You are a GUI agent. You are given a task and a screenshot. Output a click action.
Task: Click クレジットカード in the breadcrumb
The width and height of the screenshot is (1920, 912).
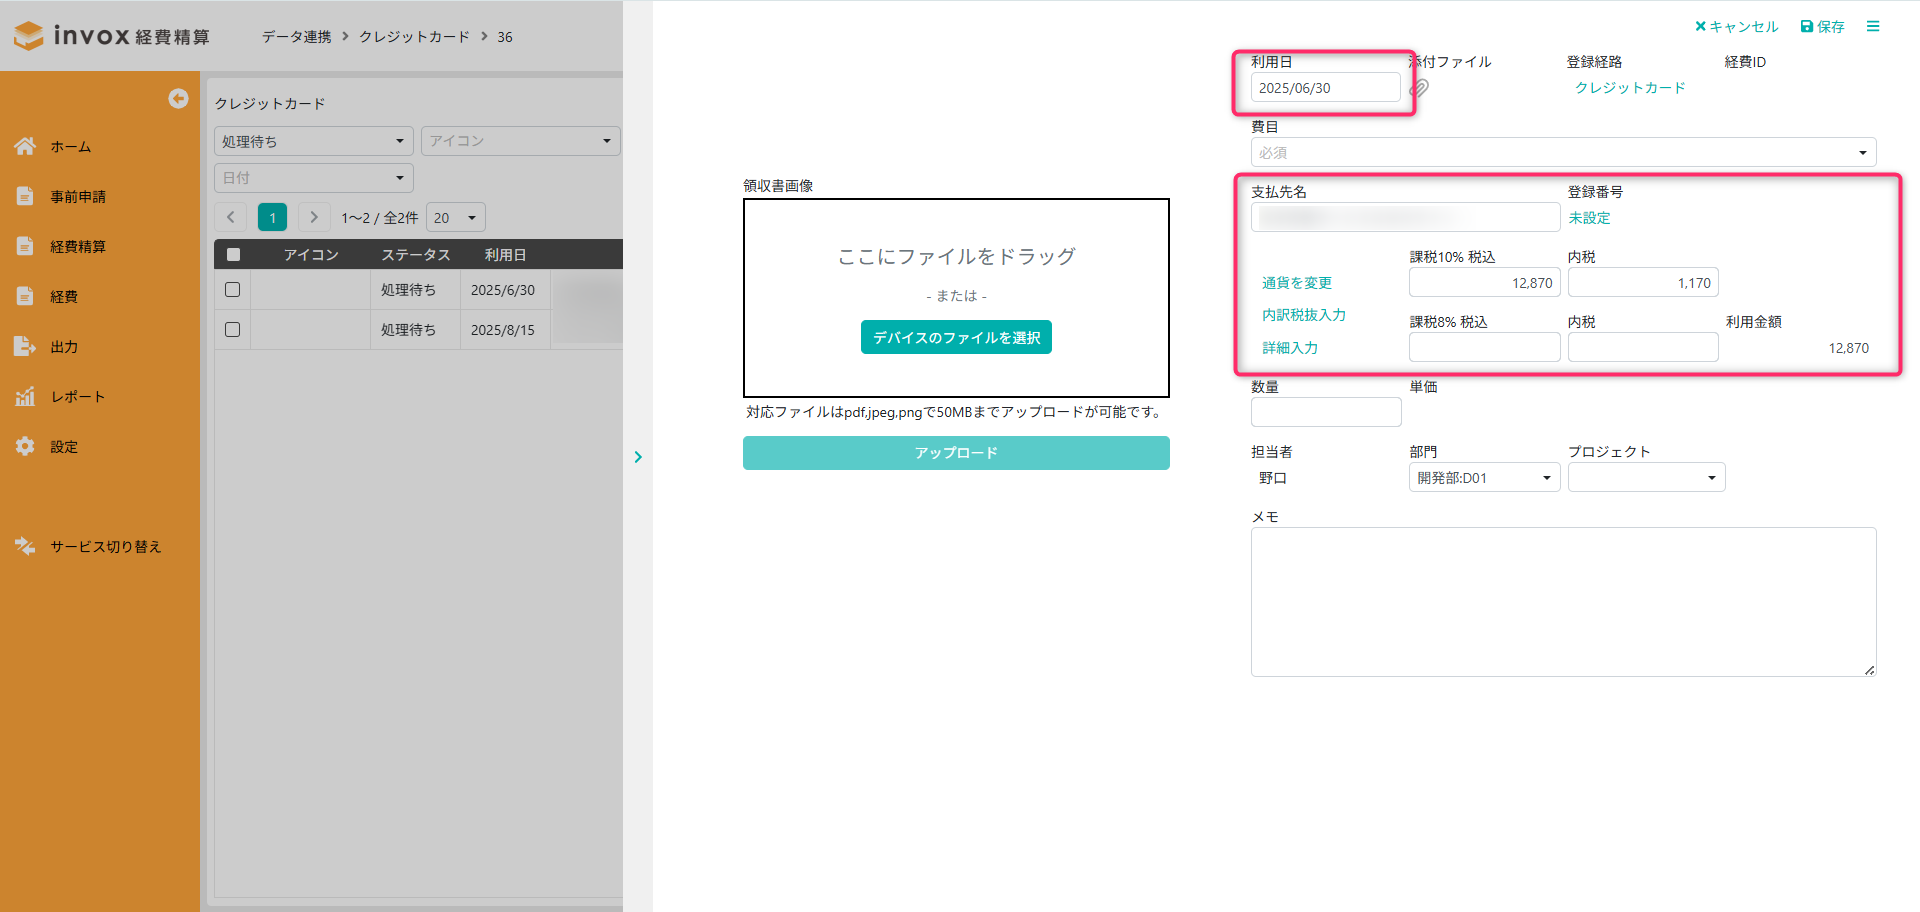(413, 36)
